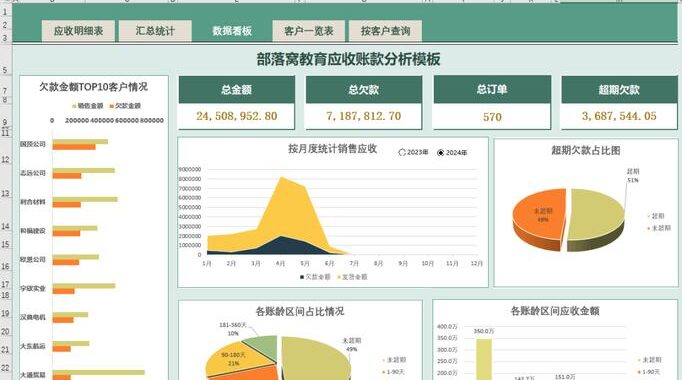The height and width of the screenshot is (380, 682).
Task: Click the orange 欠款金额 legend in TOP10 chart
Action: pyautogui.click(x=125, y=106)
